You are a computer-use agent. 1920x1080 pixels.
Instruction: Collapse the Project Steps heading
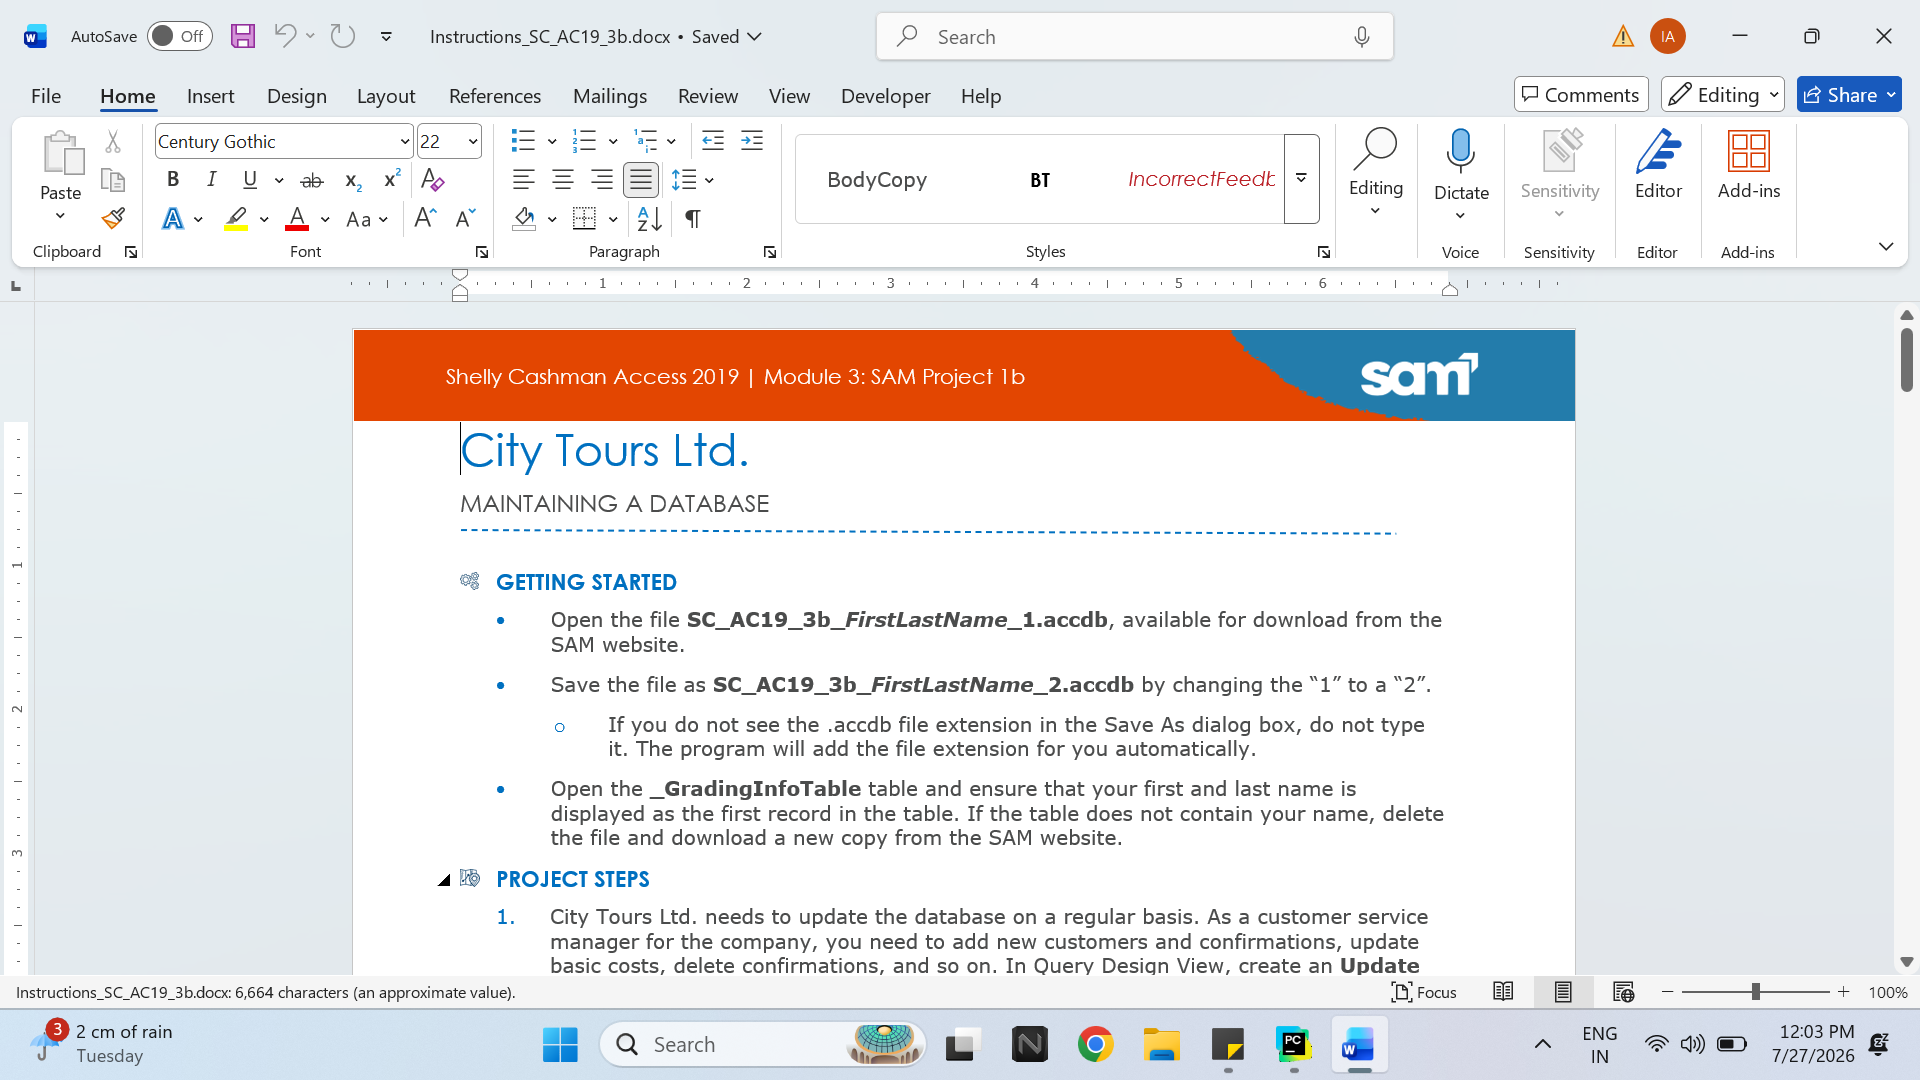(444, 880)
